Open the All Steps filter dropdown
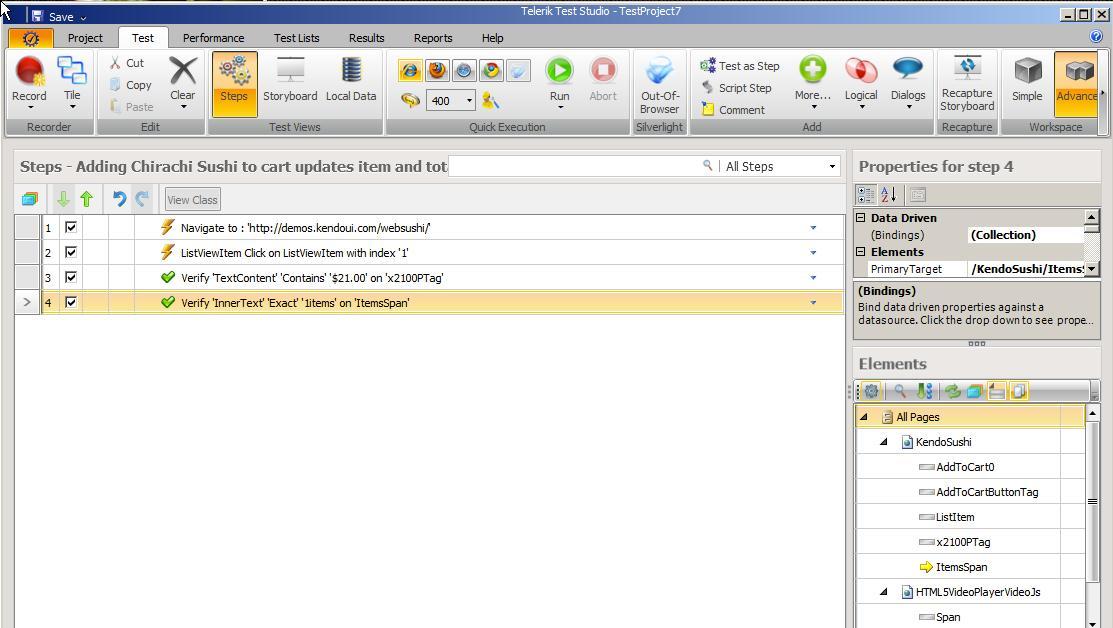The width and height of the screenshot is (1113, 628). [832, 167]
